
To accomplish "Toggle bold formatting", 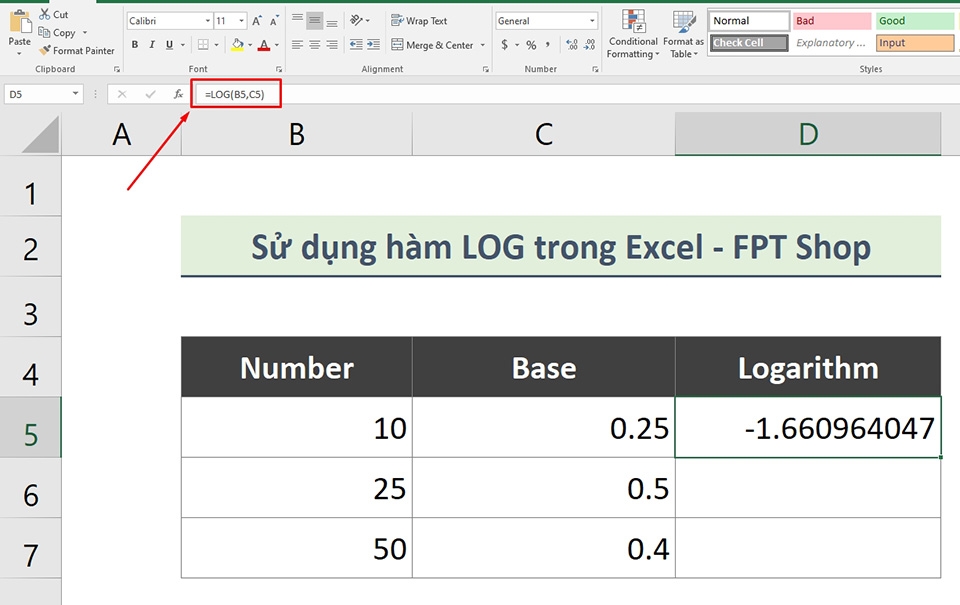I will (x=135, y=45).
